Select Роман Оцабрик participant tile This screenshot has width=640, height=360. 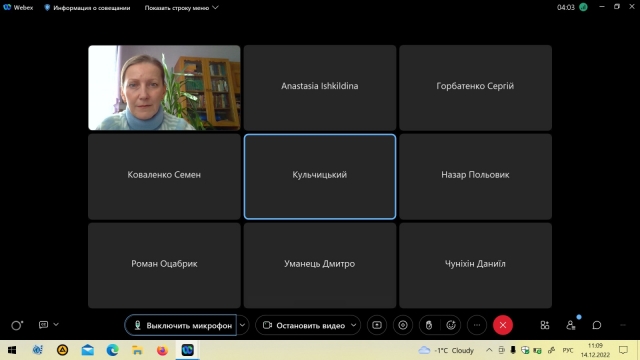tap(164, 265)
